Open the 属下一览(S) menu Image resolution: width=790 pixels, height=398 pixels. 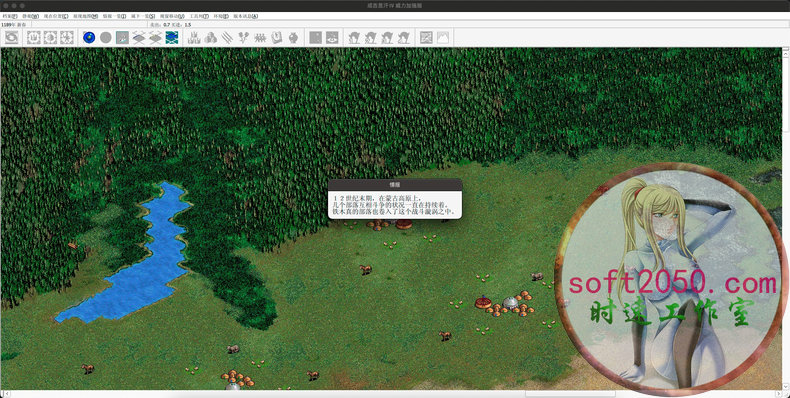click(143, 16)
